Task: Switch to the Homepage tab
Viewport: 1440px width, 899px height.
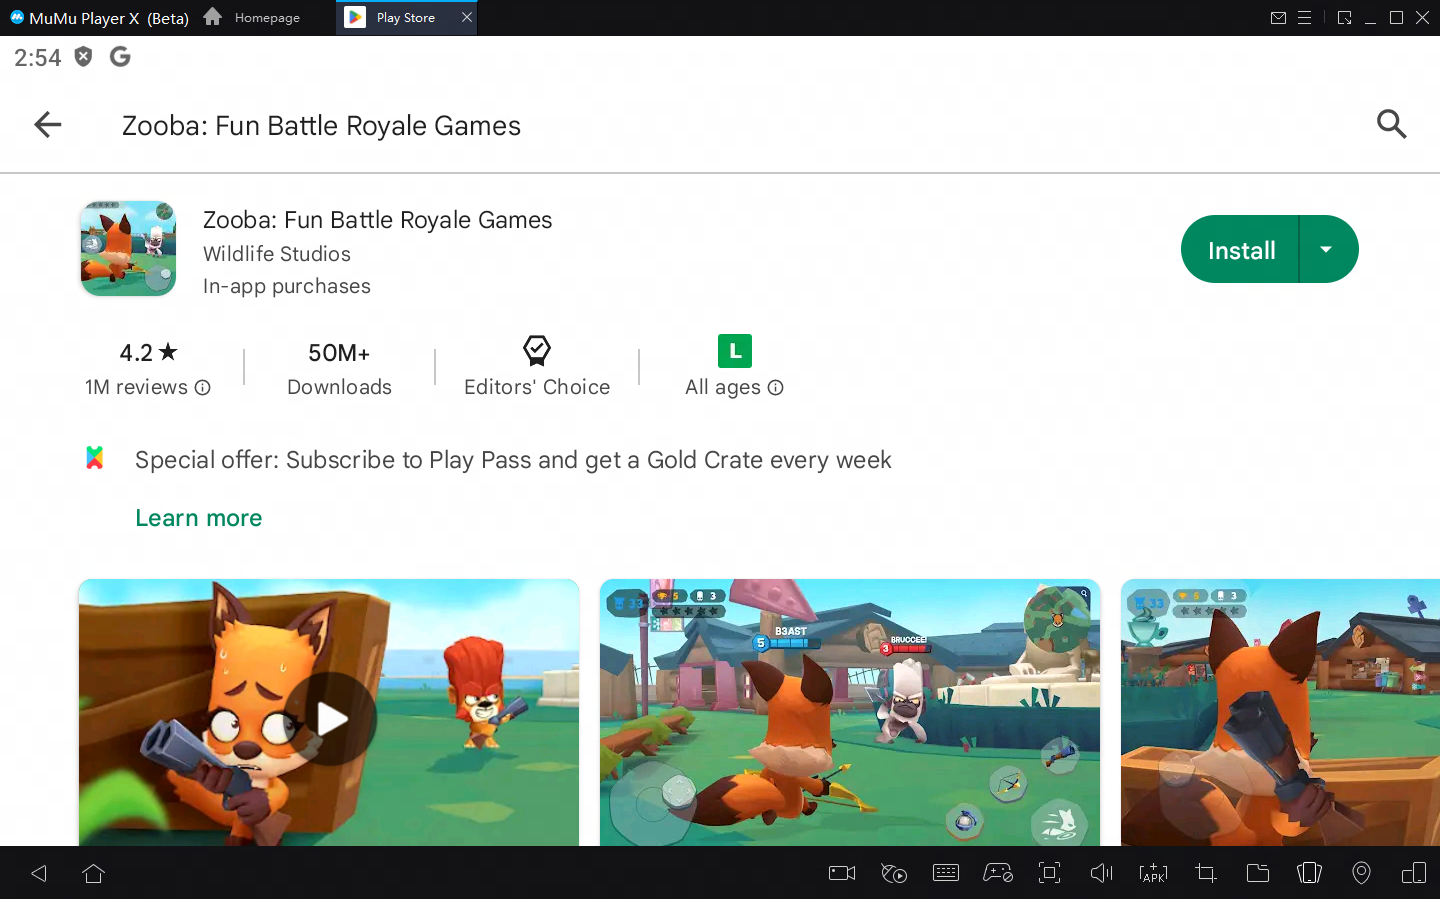Action: (x=253, y=18)
